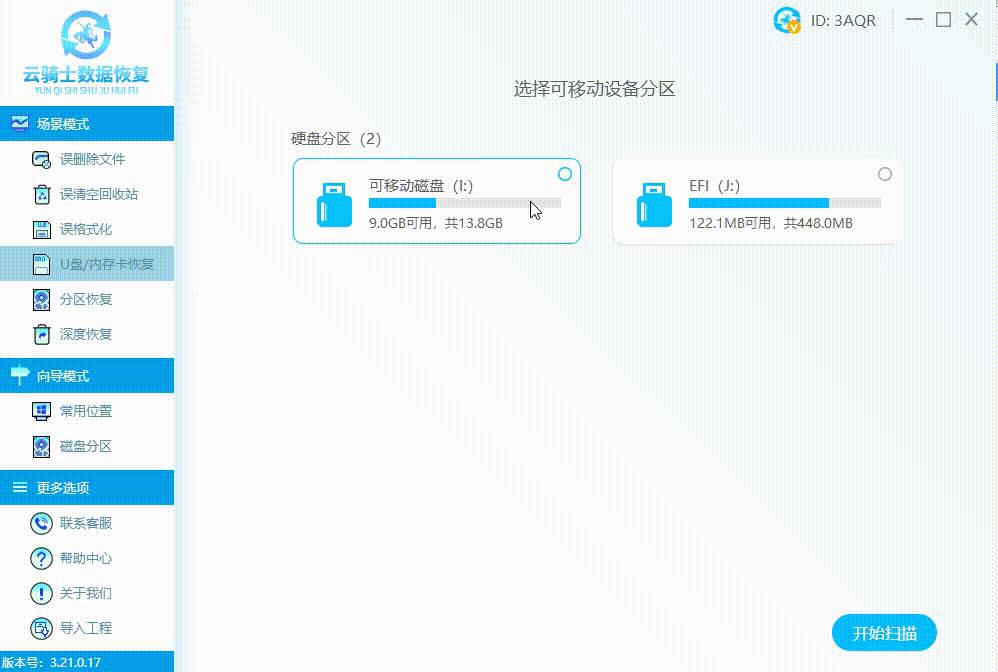Open the Import Project (导入工程) icon
This screenshot has width=998, height=672.
[41, 628]
